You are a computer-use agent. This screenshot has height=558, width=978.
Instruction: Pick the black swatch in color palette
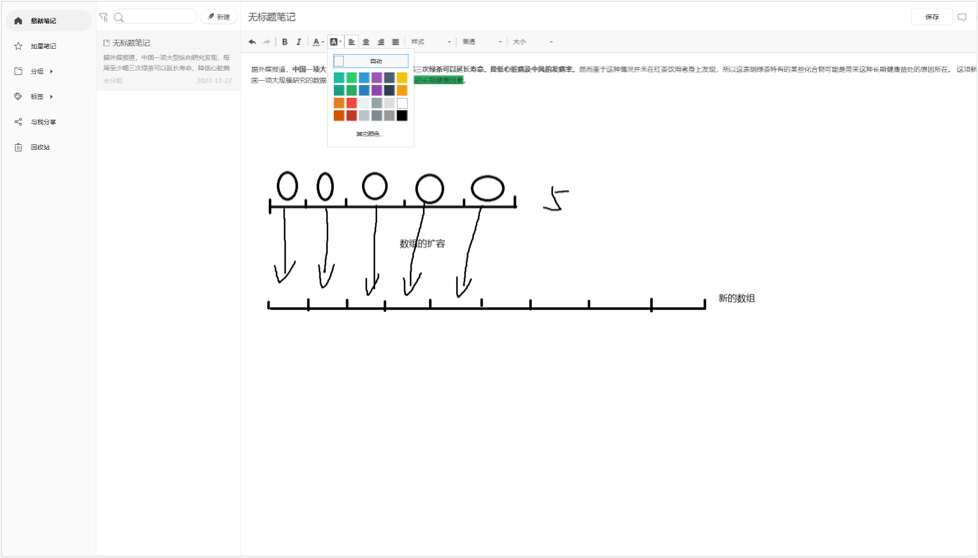[x=402, y=116]
